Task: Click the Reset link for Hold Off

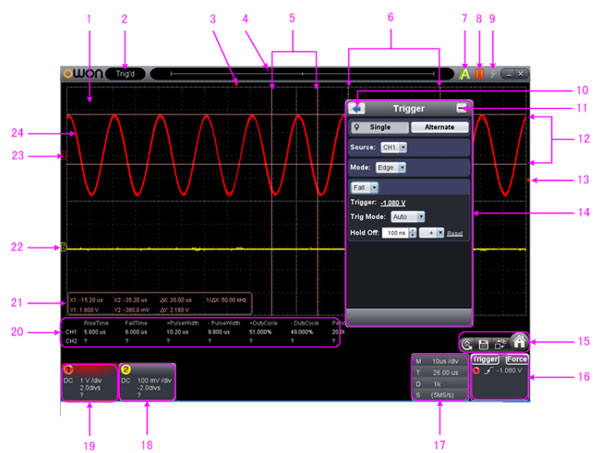Action: pyautogui.click(x=452, y=231)
